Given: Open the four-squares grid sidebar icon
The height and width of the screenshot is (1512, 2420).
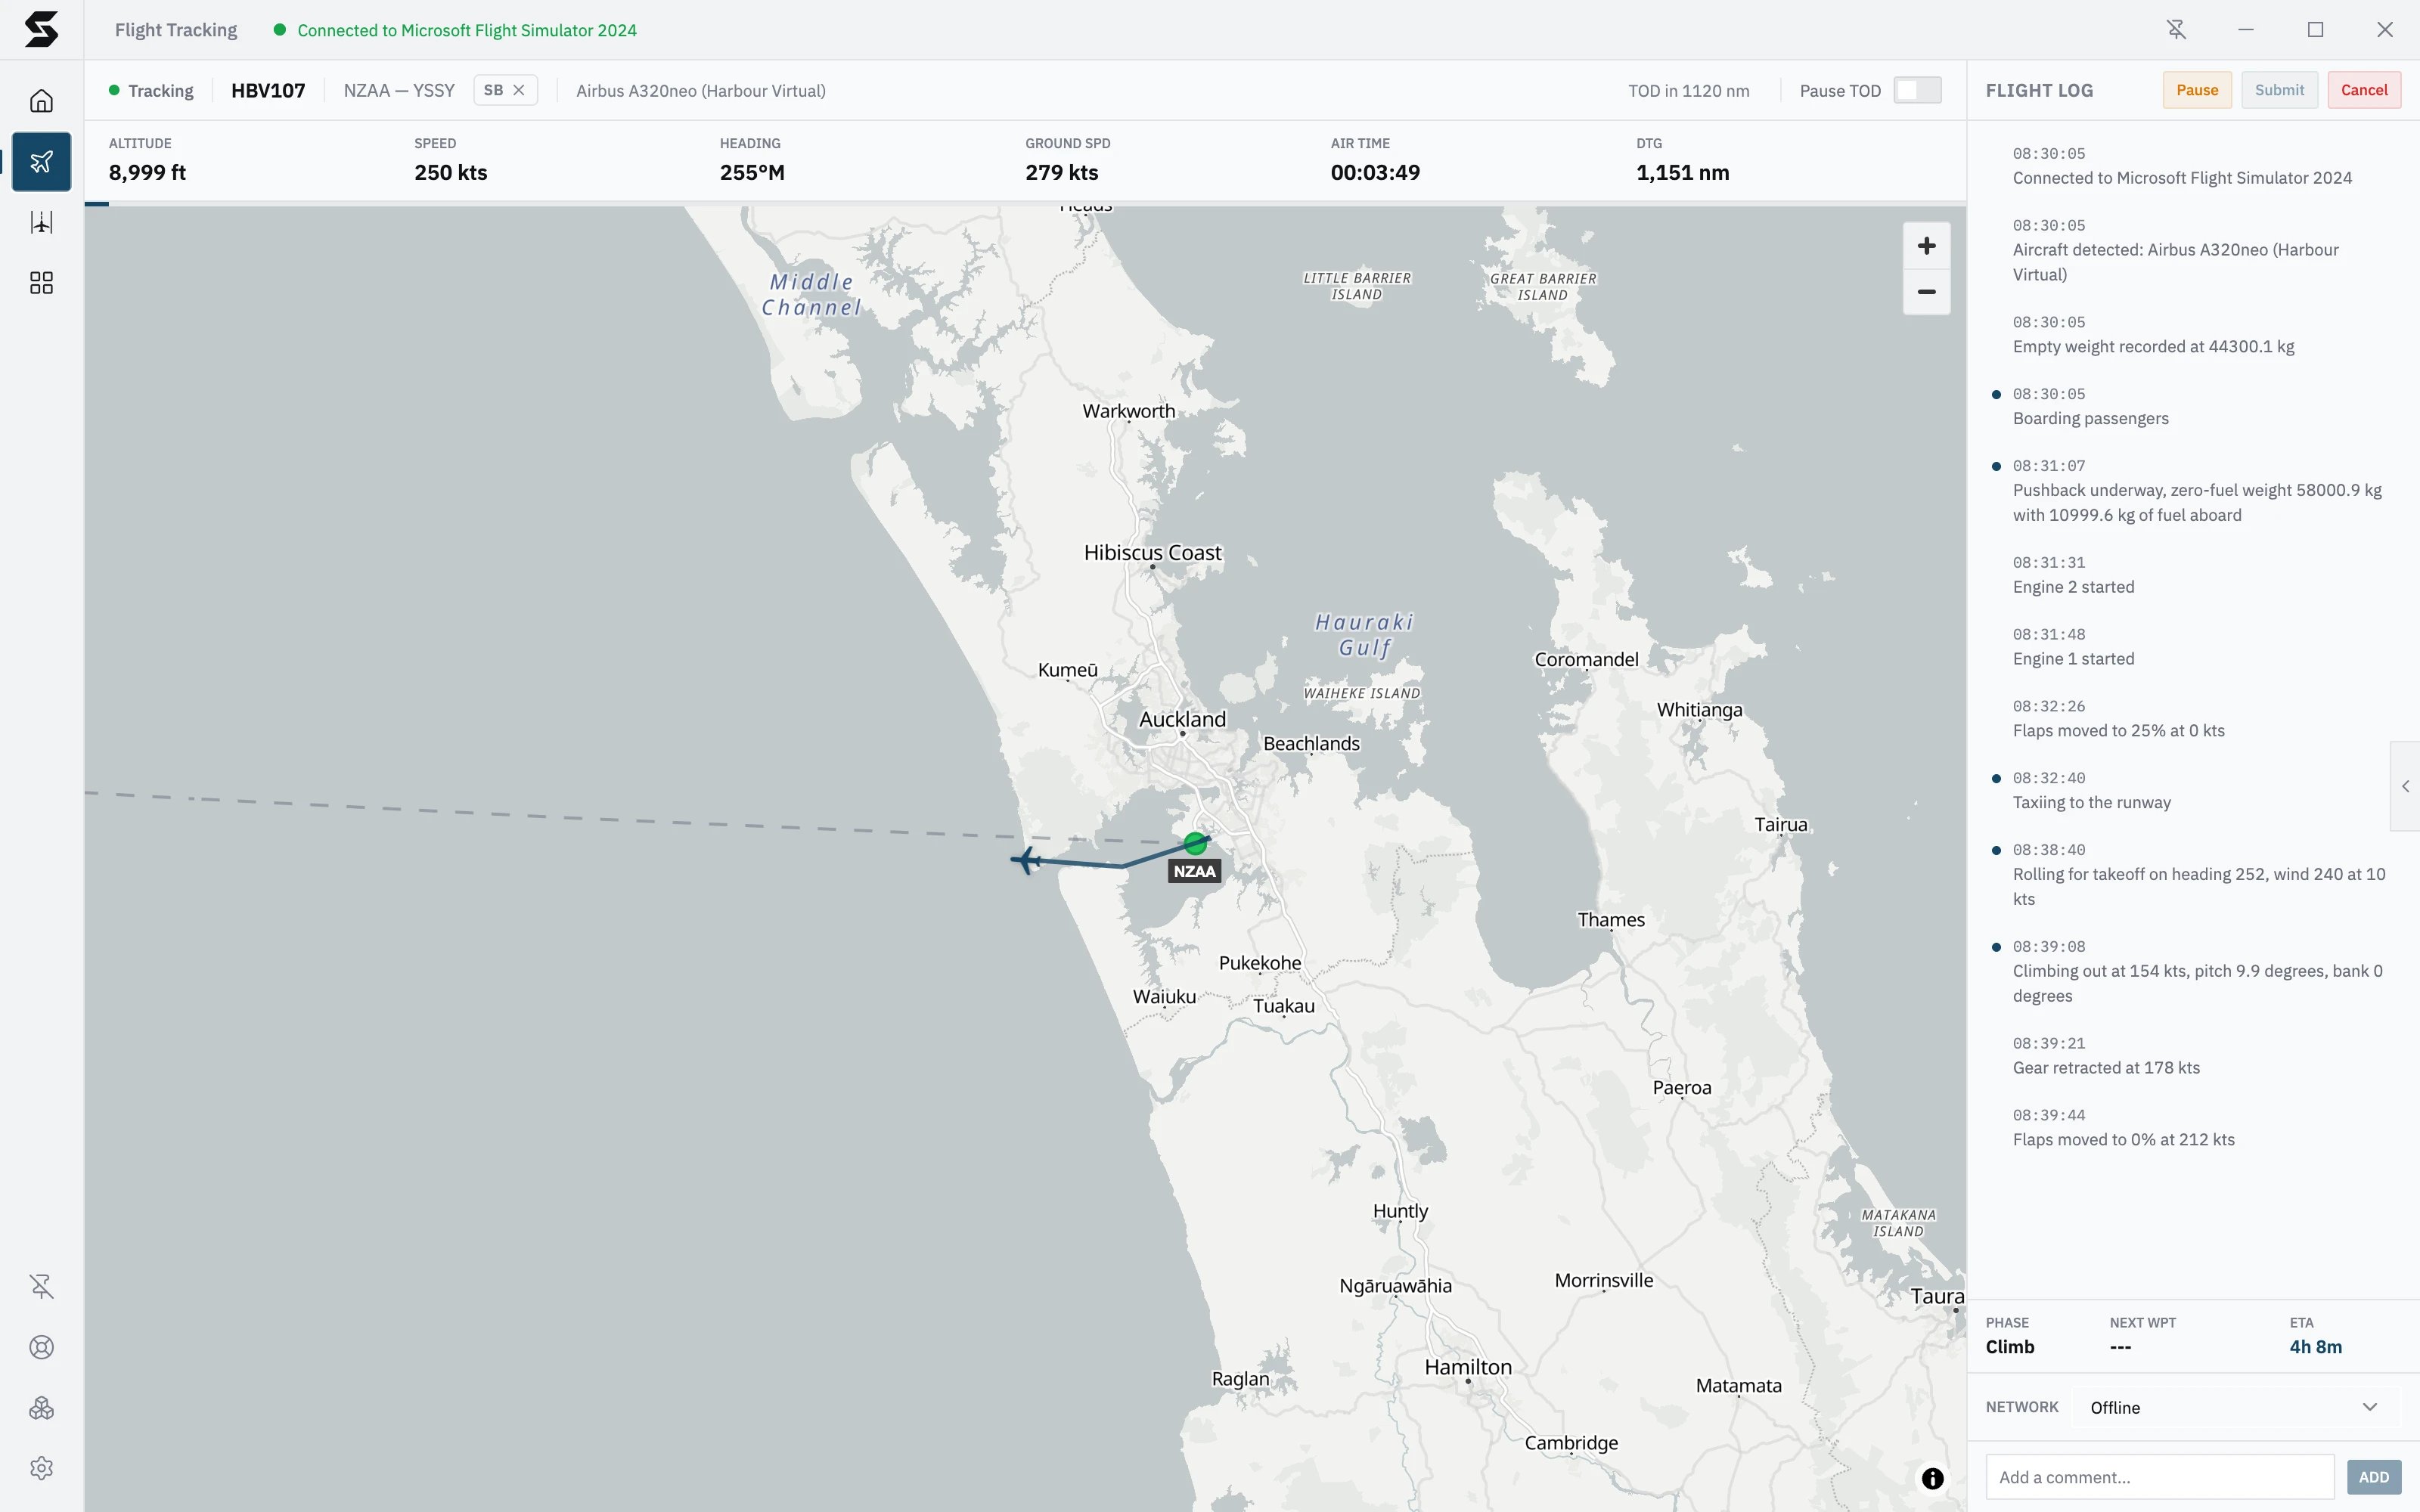Looking at the screenshot, I should click(41, 283).
